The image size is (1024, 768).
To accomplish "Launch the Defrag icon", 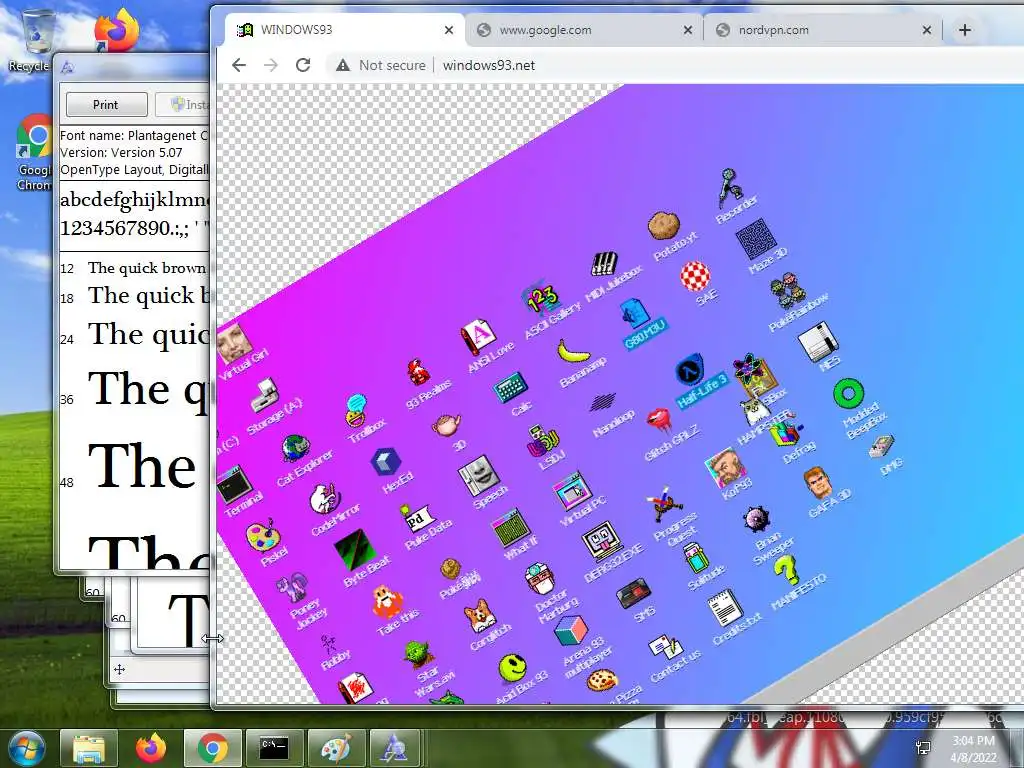I will pyautogui.click(x=786, y=434).
